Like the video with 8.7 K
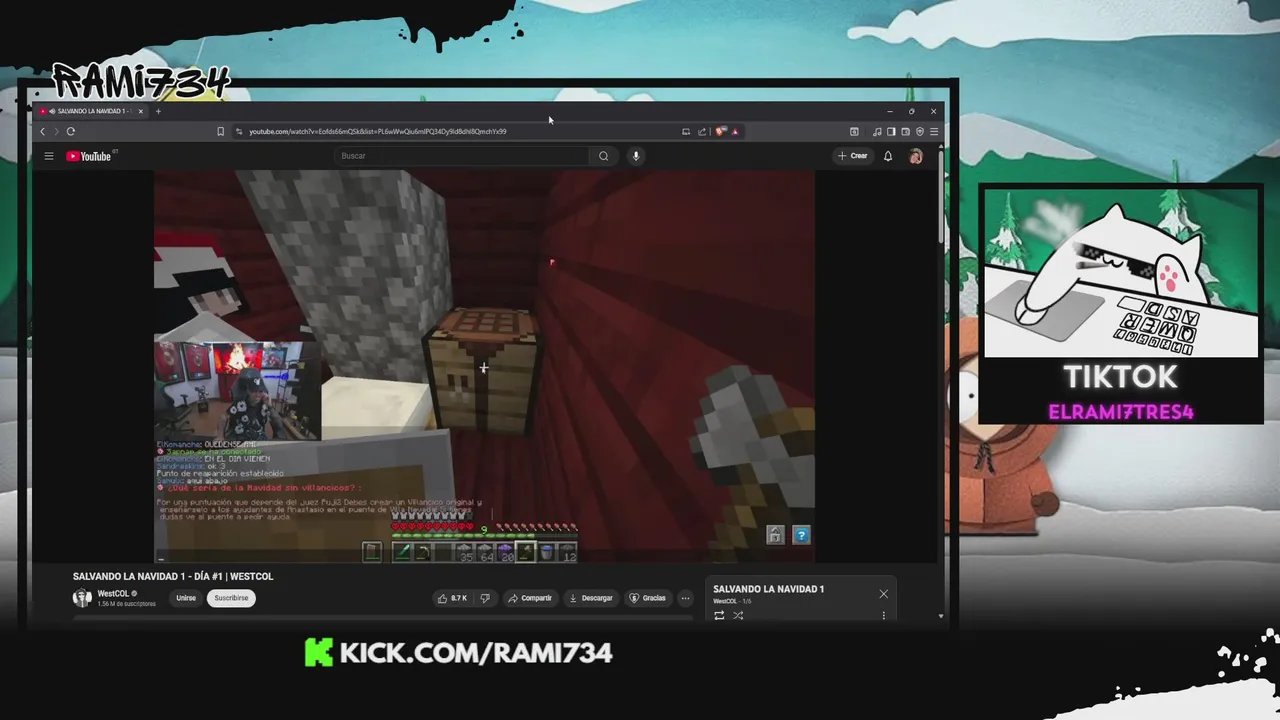This screenshot has height=720, width=1280. click(452, 598)
